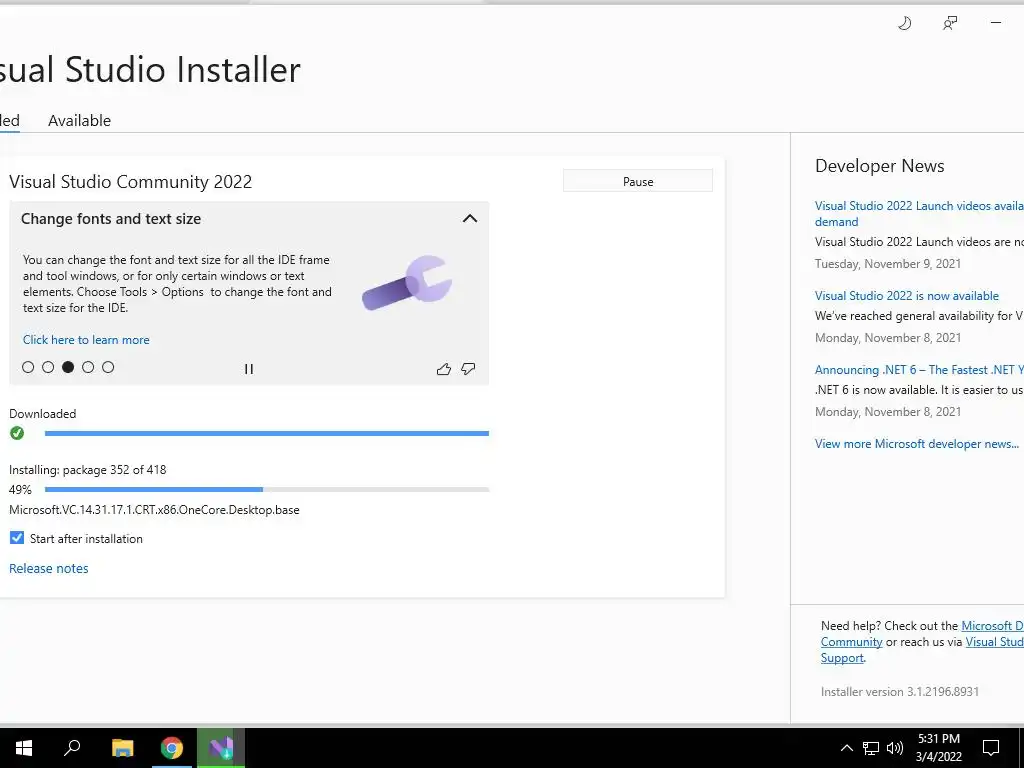
Task: Pause the tips carousel
Action: (x=249, y=369)
